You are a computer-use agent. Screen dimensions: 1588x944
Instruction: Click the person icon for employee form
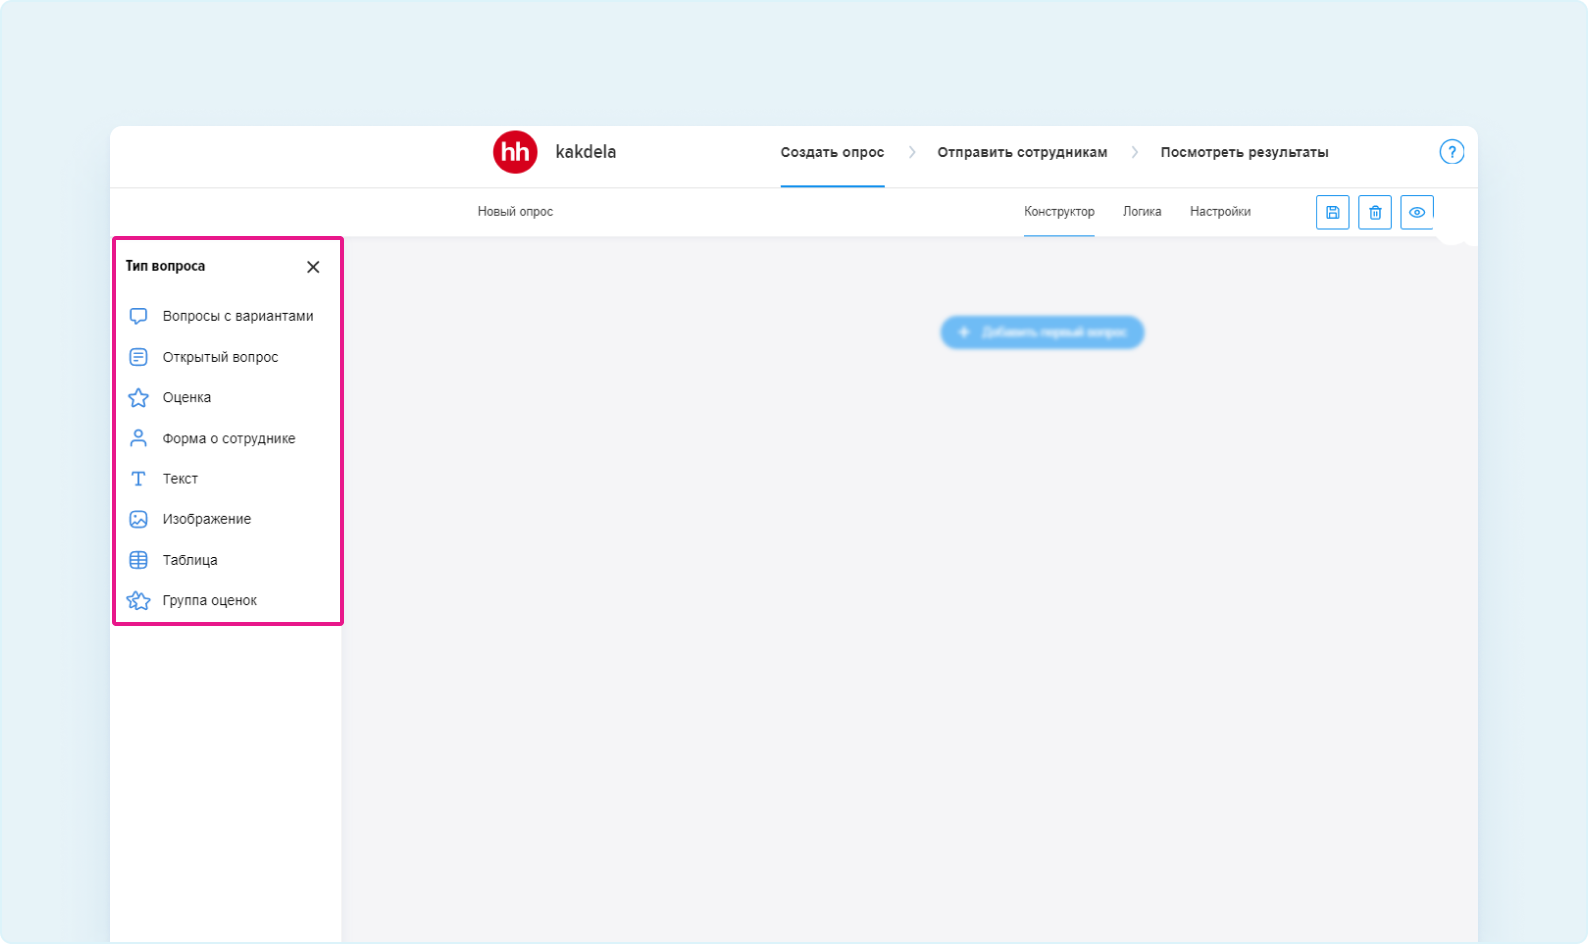pos(138,438)
